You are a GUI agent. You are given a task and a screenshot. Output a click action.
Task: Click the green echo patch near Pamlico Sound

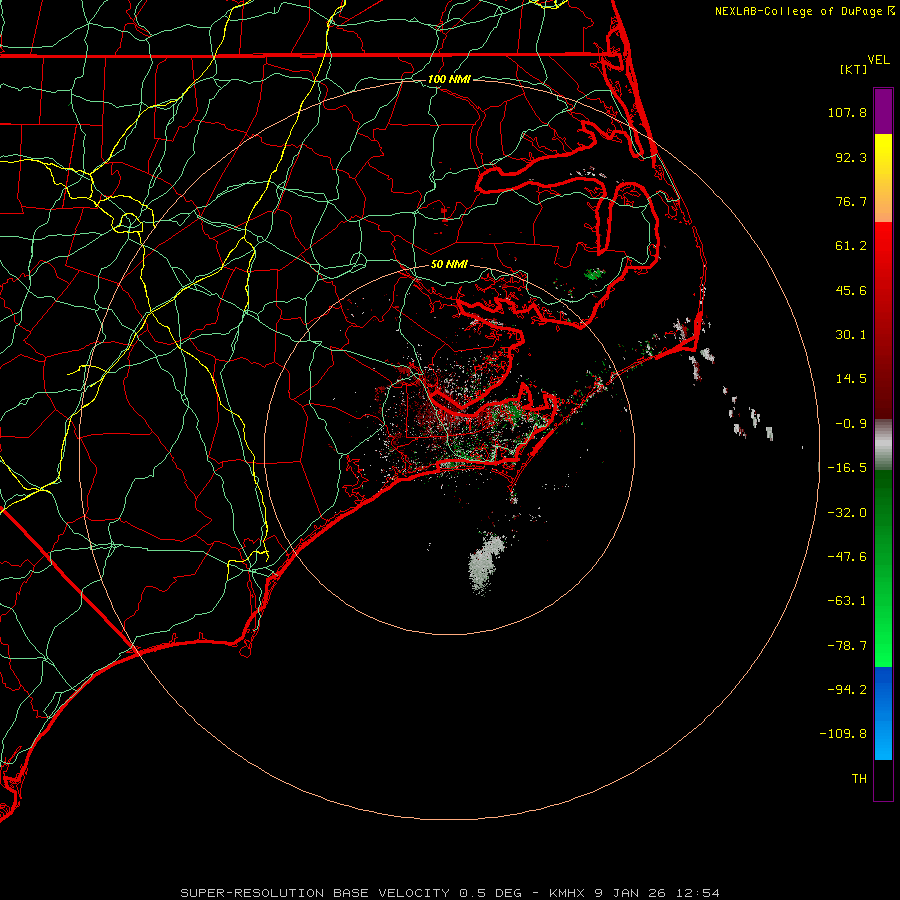point(594,274)
